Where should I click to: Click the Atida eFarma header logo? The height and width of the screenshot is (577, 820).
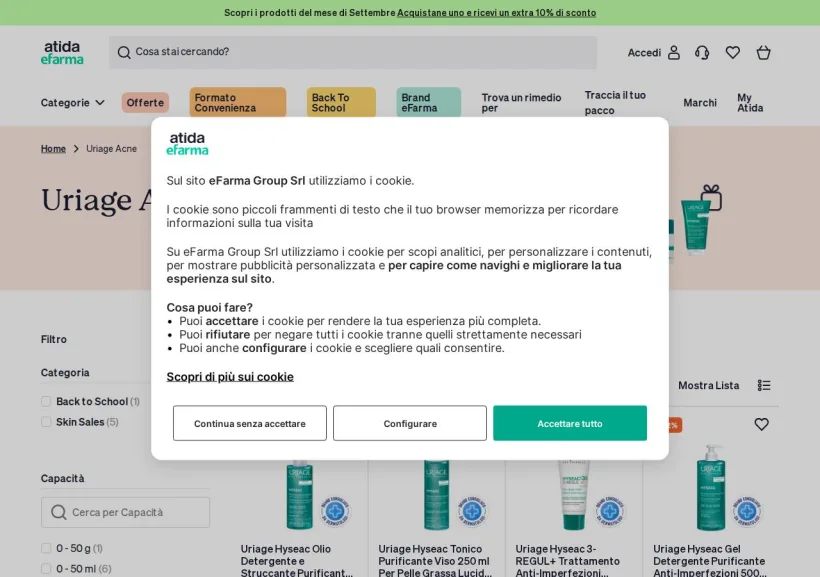click(x=62, y=52)
